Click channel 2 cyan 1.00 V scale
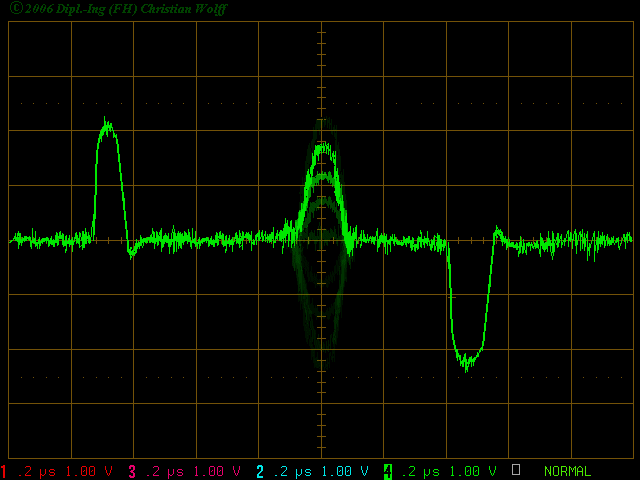640x480 pixels. (345, 471)
